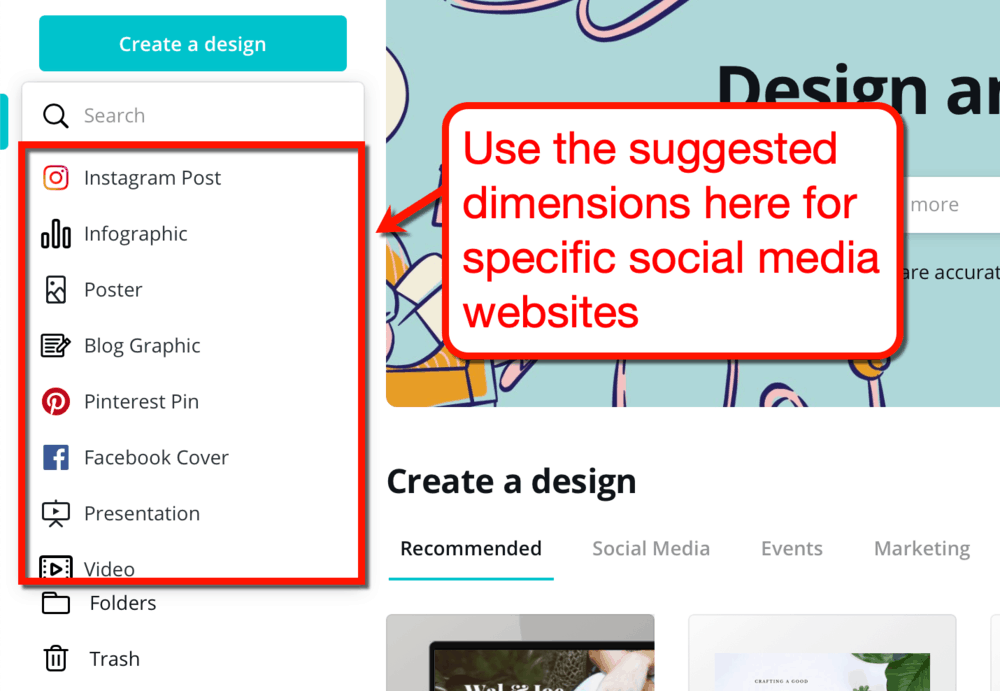Click the Video filmstrip icon
Viewport: 1000px width, 691px height.
(55, 568)
